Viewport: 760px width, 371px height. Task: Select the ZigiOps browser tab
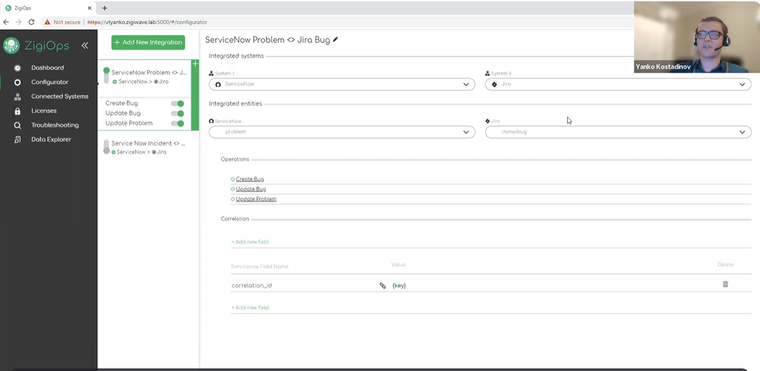48,8
